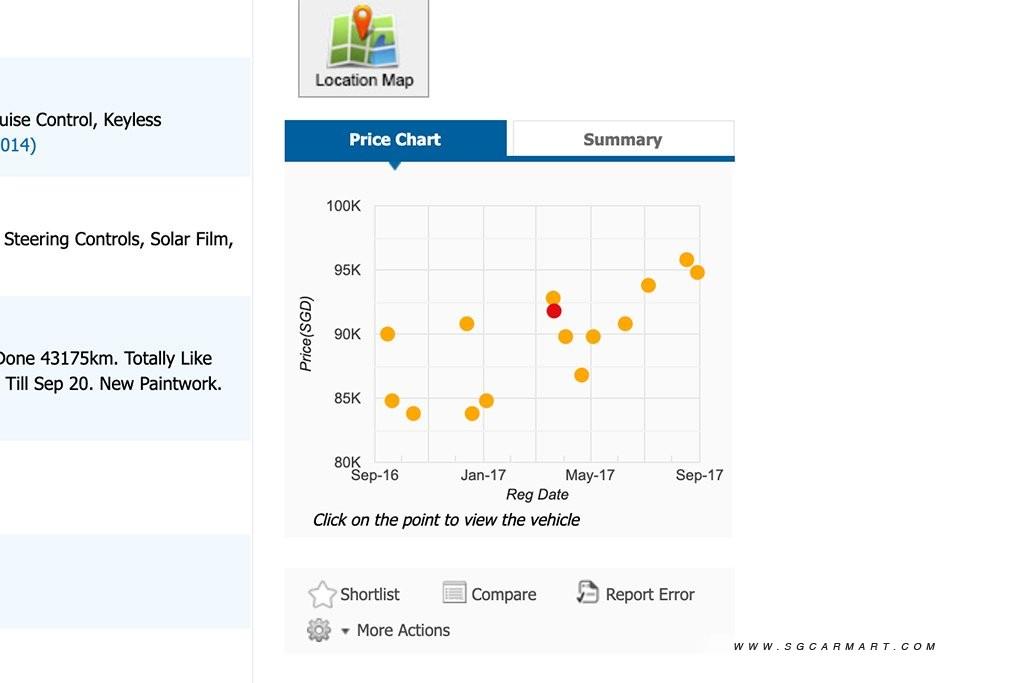Switch to the Summary tab
Viewport: 1024px width, 683px height.
622,140
